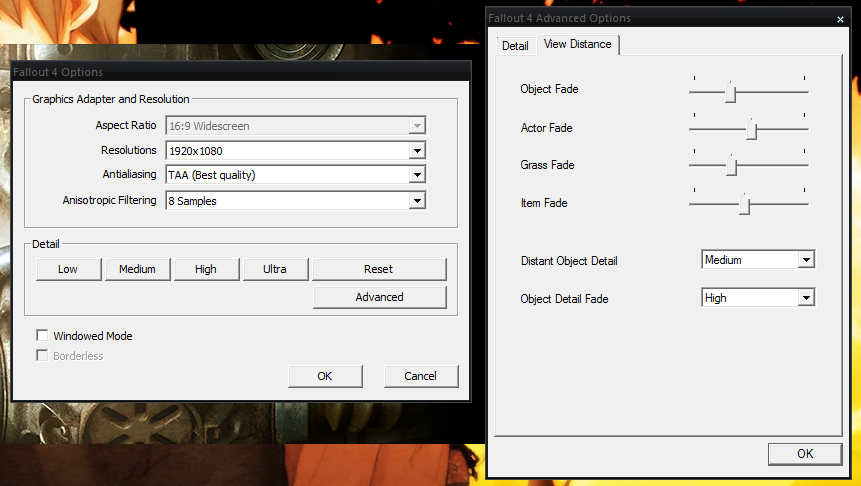861x486 pixels.
Task: Open the Object Detail Fade dropdown
Action: (x=758, y=298)
